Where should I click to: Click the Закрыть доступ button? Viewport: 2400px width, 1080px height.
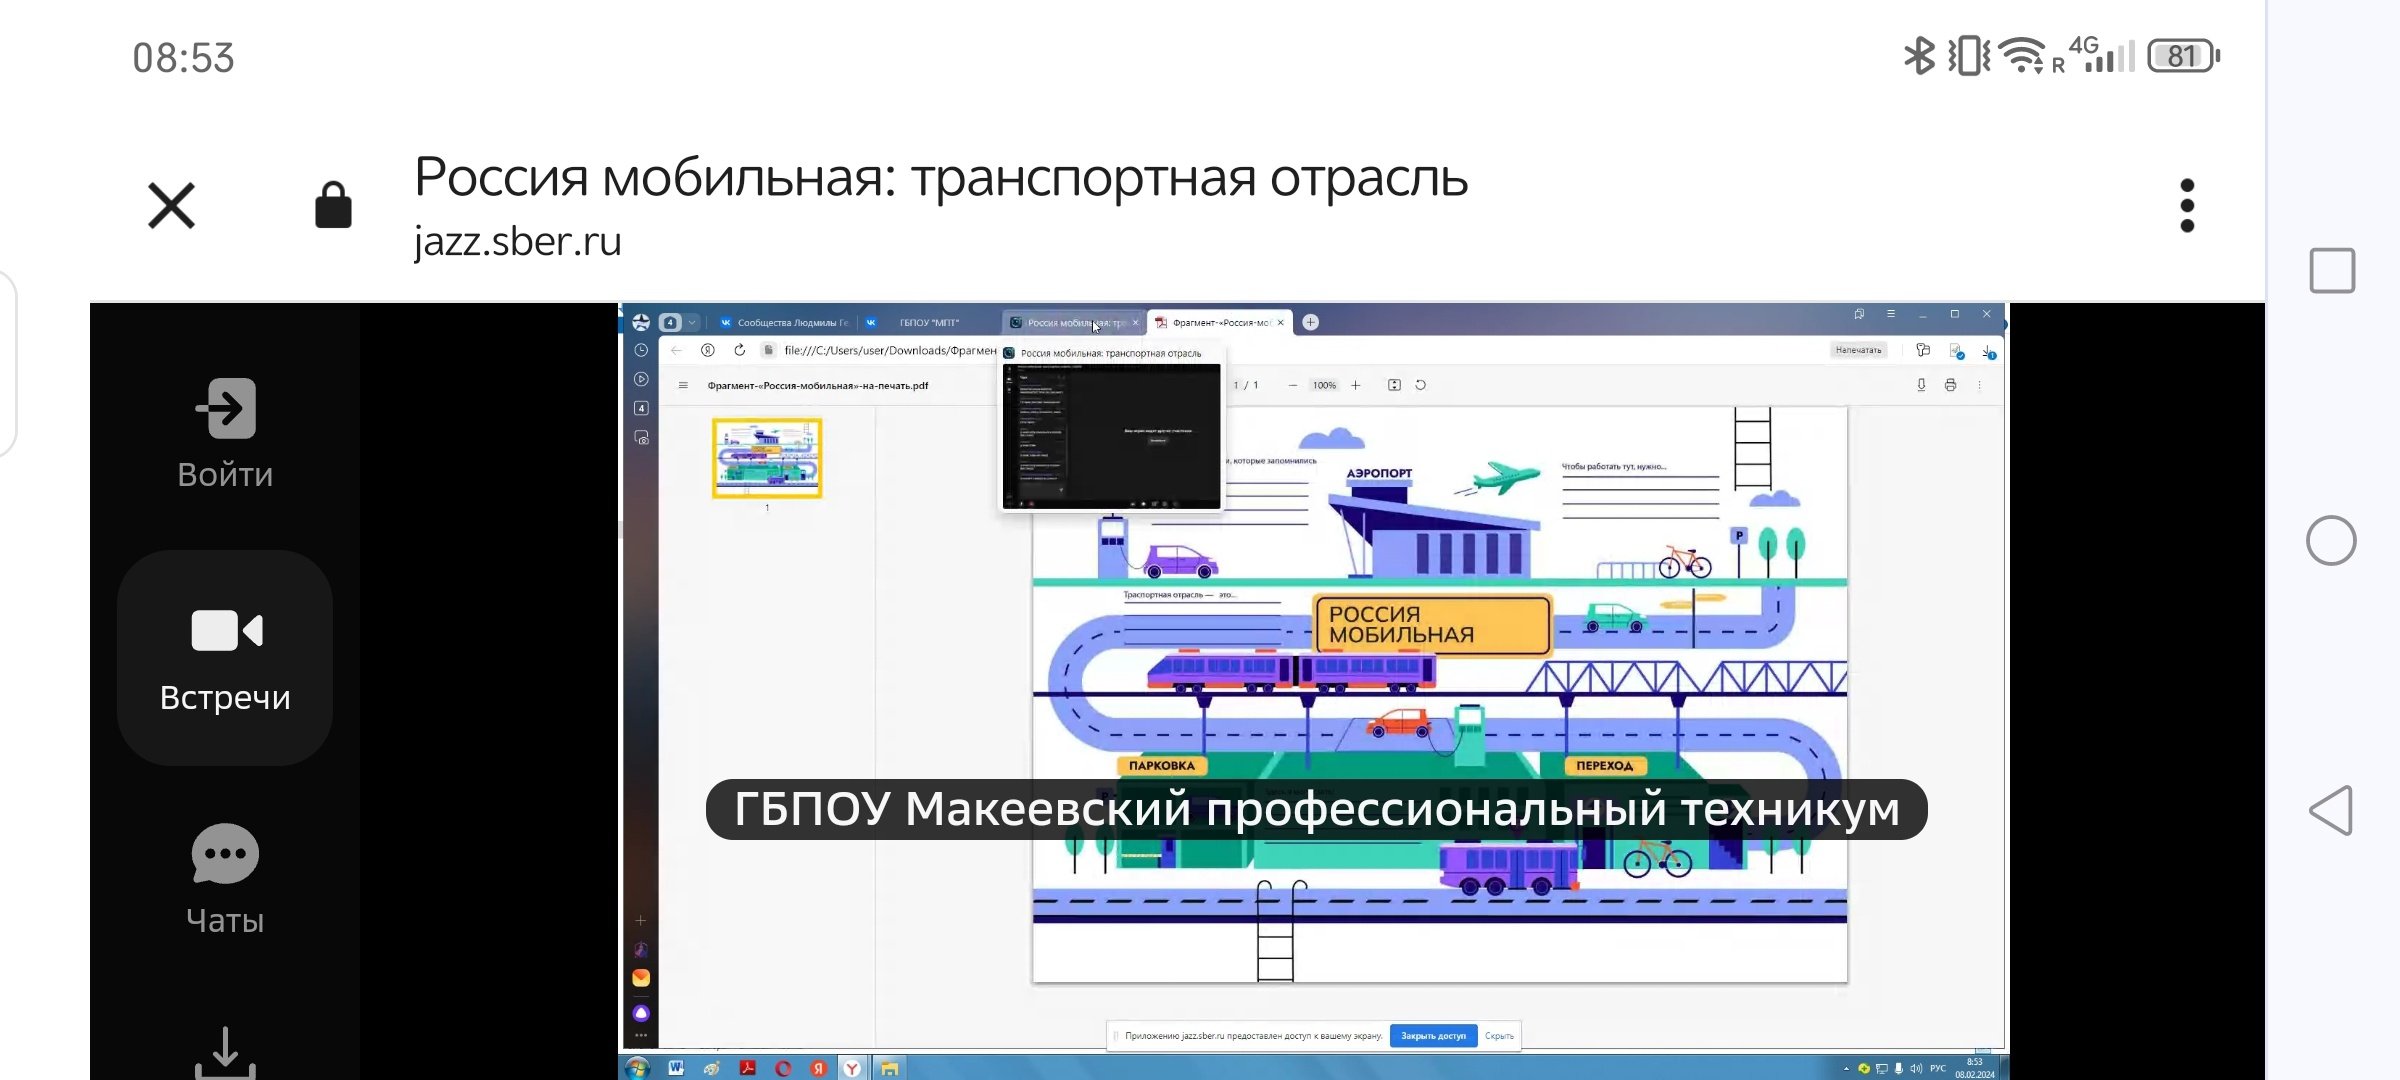1433,1036
